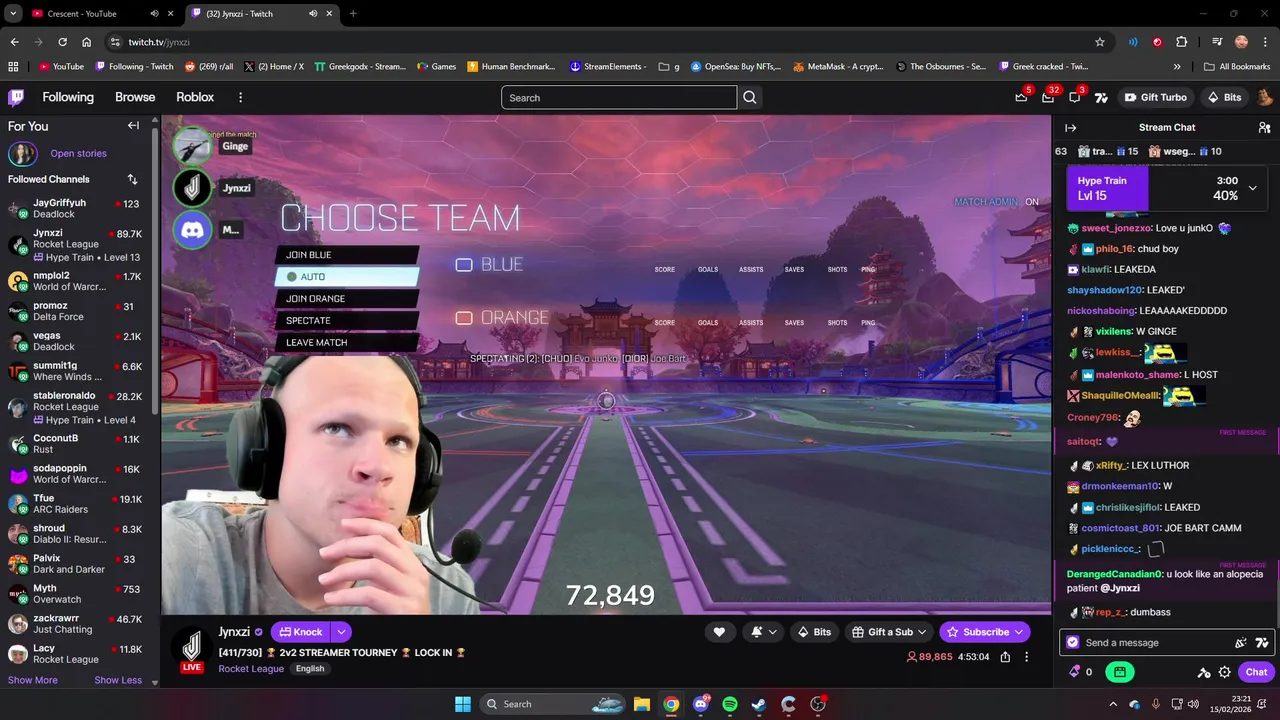The height and width of the screenshot is (720, 1280).
Task: Click Windows Start button
Action: (463, 704)
